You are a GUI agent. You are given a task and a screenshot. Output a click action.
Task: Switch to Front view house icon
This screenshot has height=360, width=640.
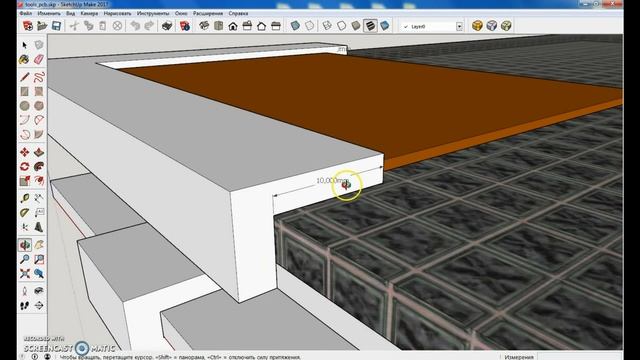click(x=233, y=26)
